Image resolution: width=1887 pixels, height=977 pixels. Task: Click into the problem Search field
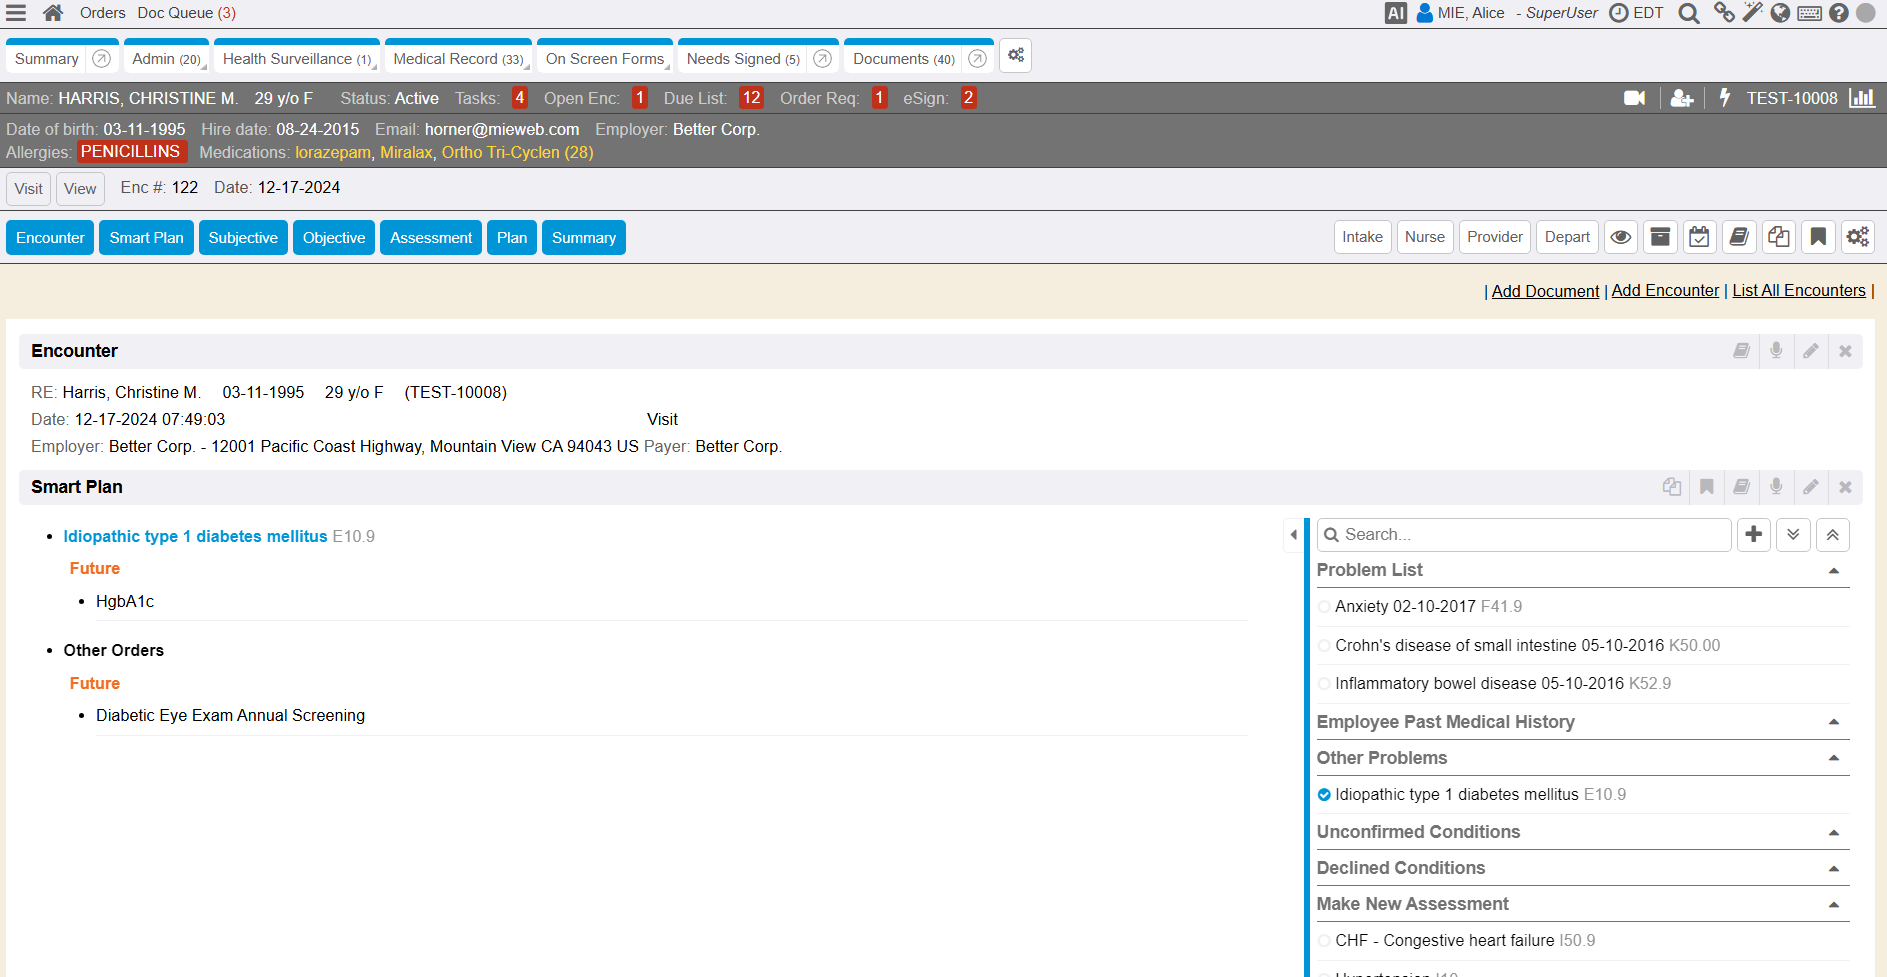[x=1530, y=535]
